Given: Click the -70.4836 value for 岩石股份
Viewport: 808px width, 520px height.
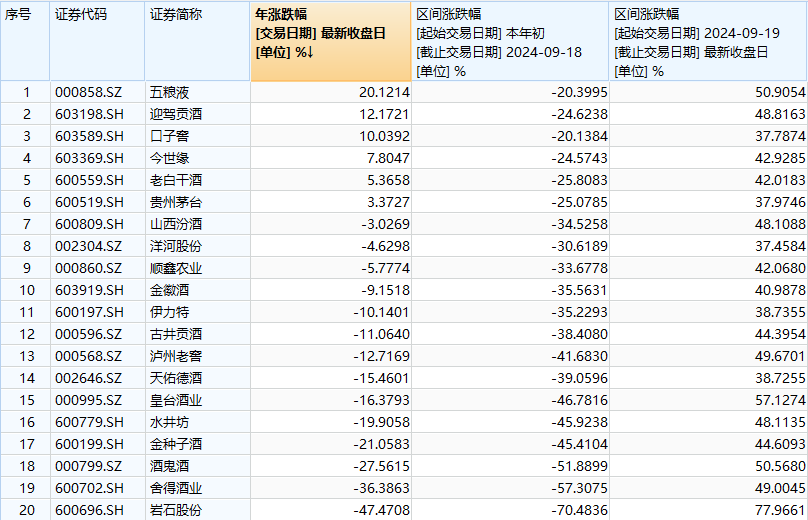Looking at the screenshot, I should tap(580, 510).
